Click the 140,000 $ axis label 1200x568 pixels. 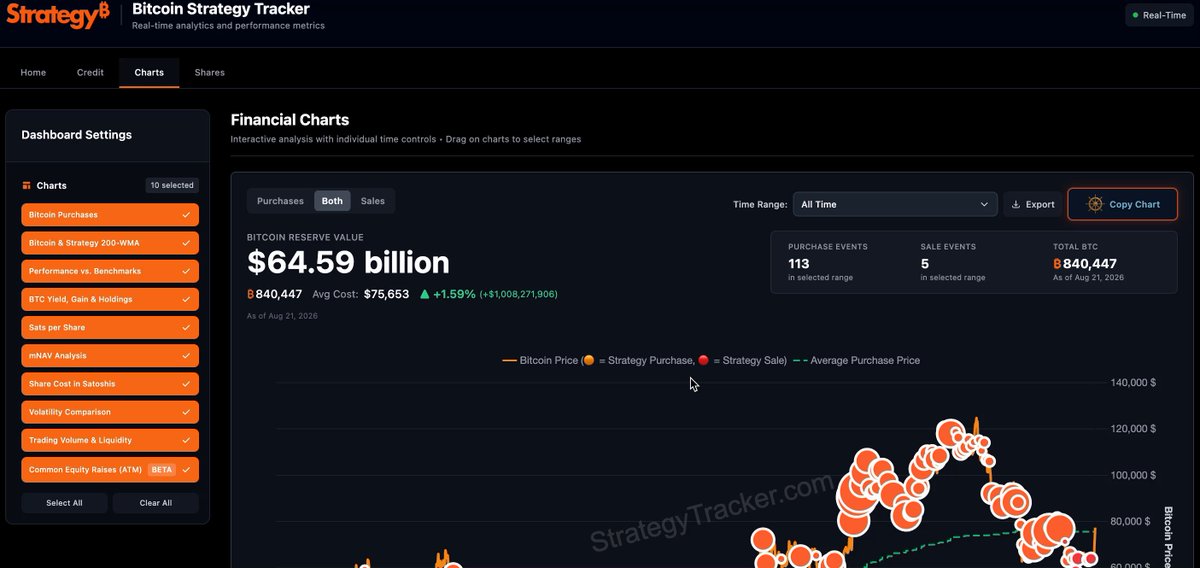(x=1133, y=383)
